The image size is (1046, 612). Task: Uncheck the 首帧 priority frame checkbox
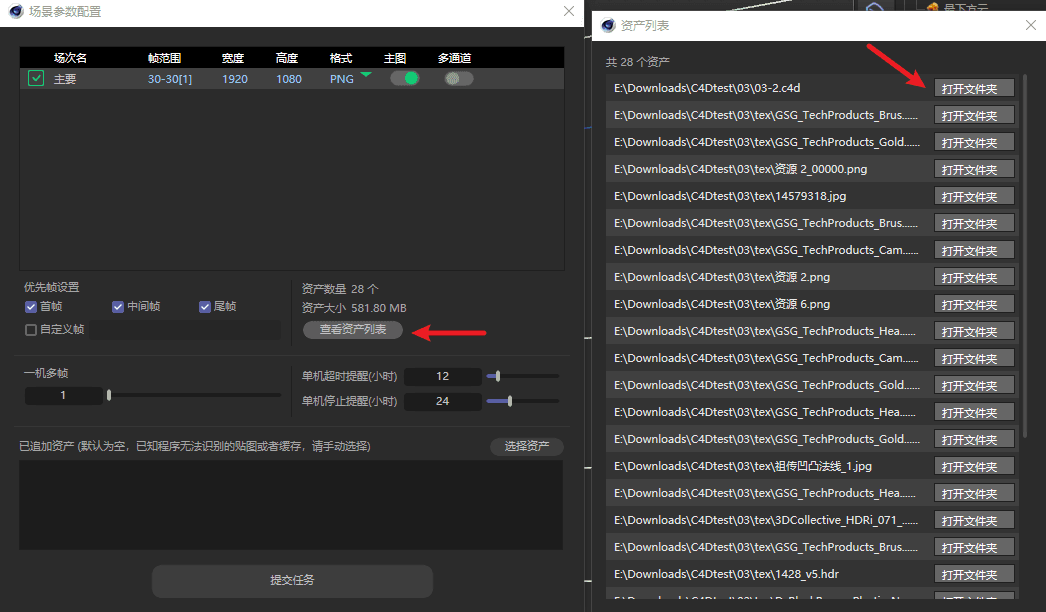pyautogui.click(x=31, y=307)
